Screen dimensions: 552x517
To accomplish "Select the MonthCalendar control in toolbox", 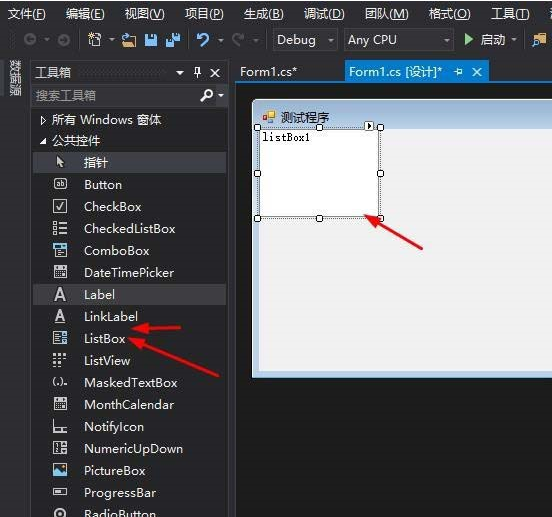I will point(130,404).
